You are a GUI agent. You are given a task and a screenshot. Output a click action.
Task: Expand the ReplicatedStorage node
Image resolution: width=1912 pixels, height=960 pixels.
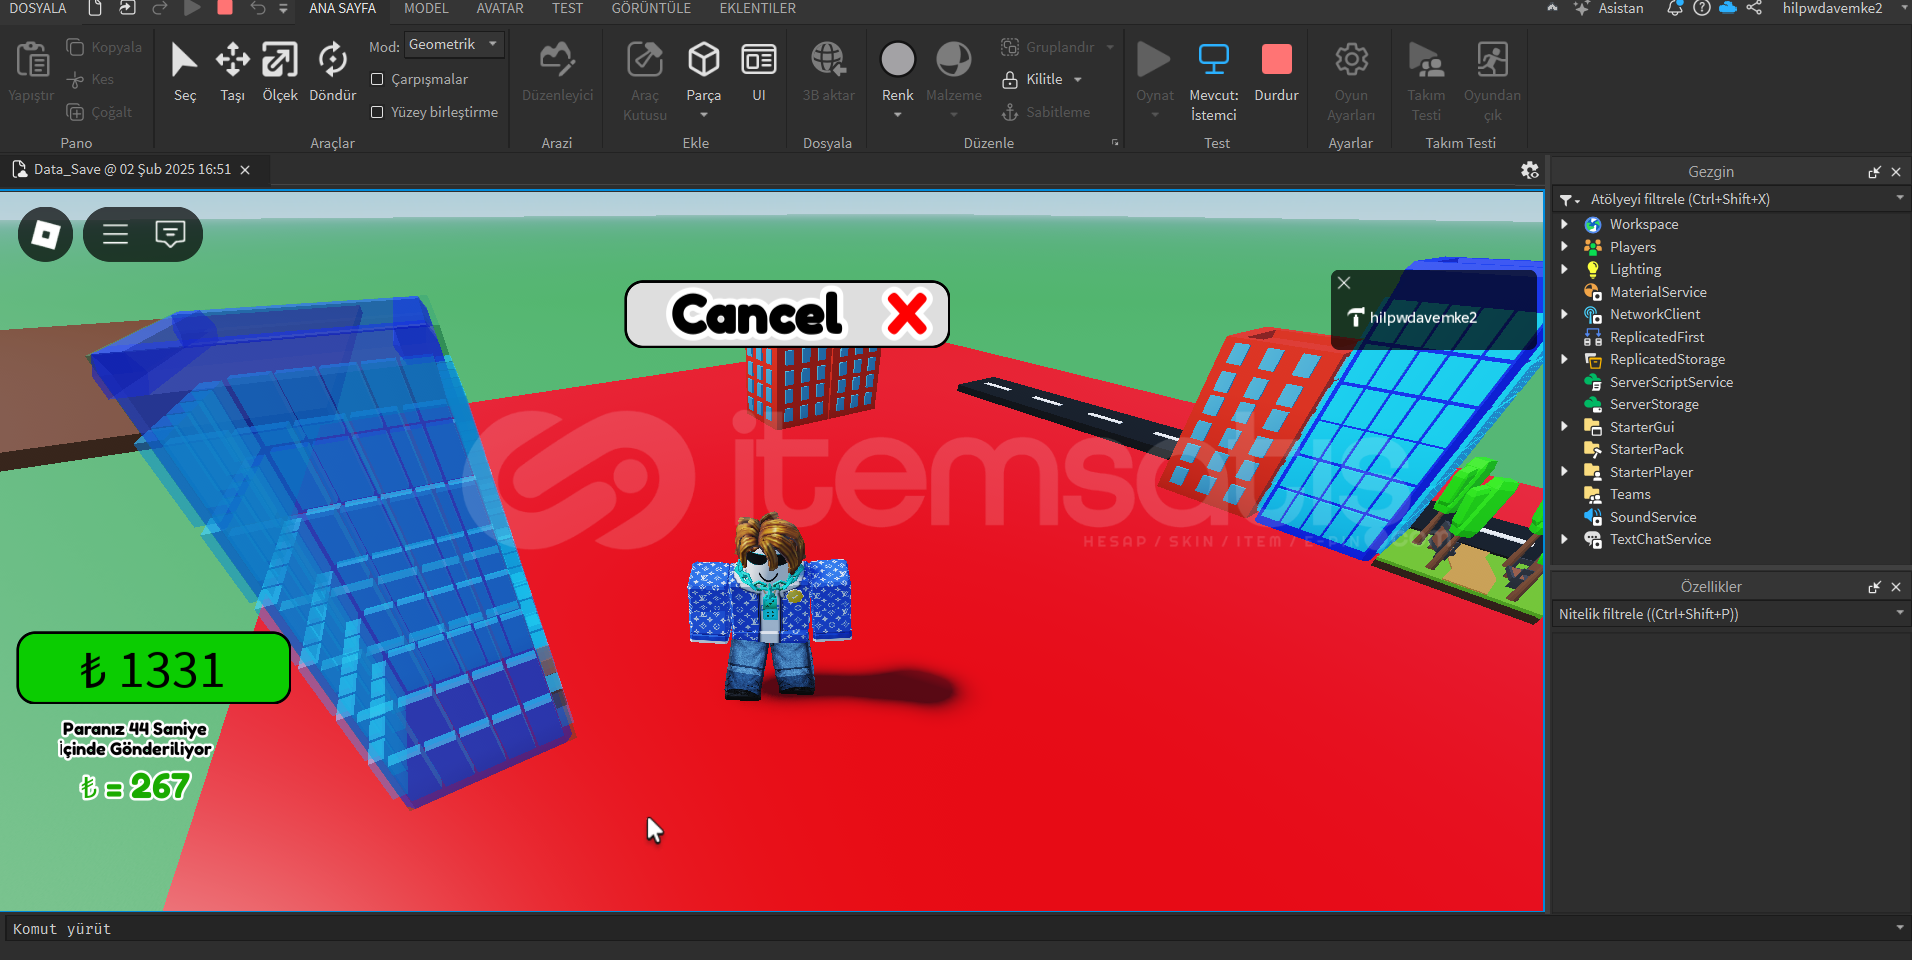point(1565,359)
